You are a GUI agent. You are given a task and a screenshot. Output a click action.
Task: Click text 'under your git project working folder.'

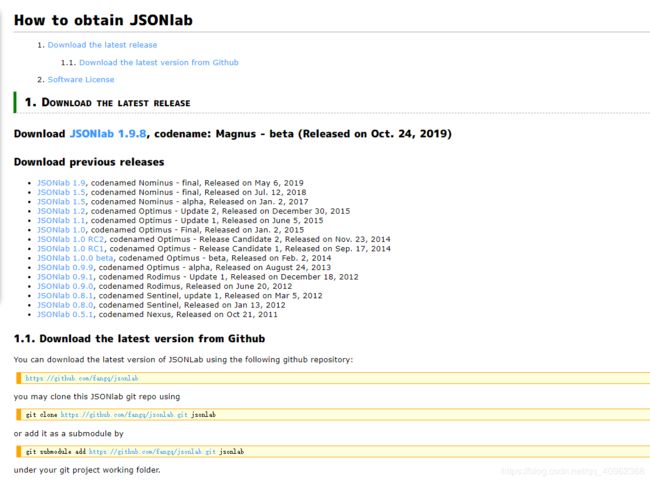(x=87, y=470)
